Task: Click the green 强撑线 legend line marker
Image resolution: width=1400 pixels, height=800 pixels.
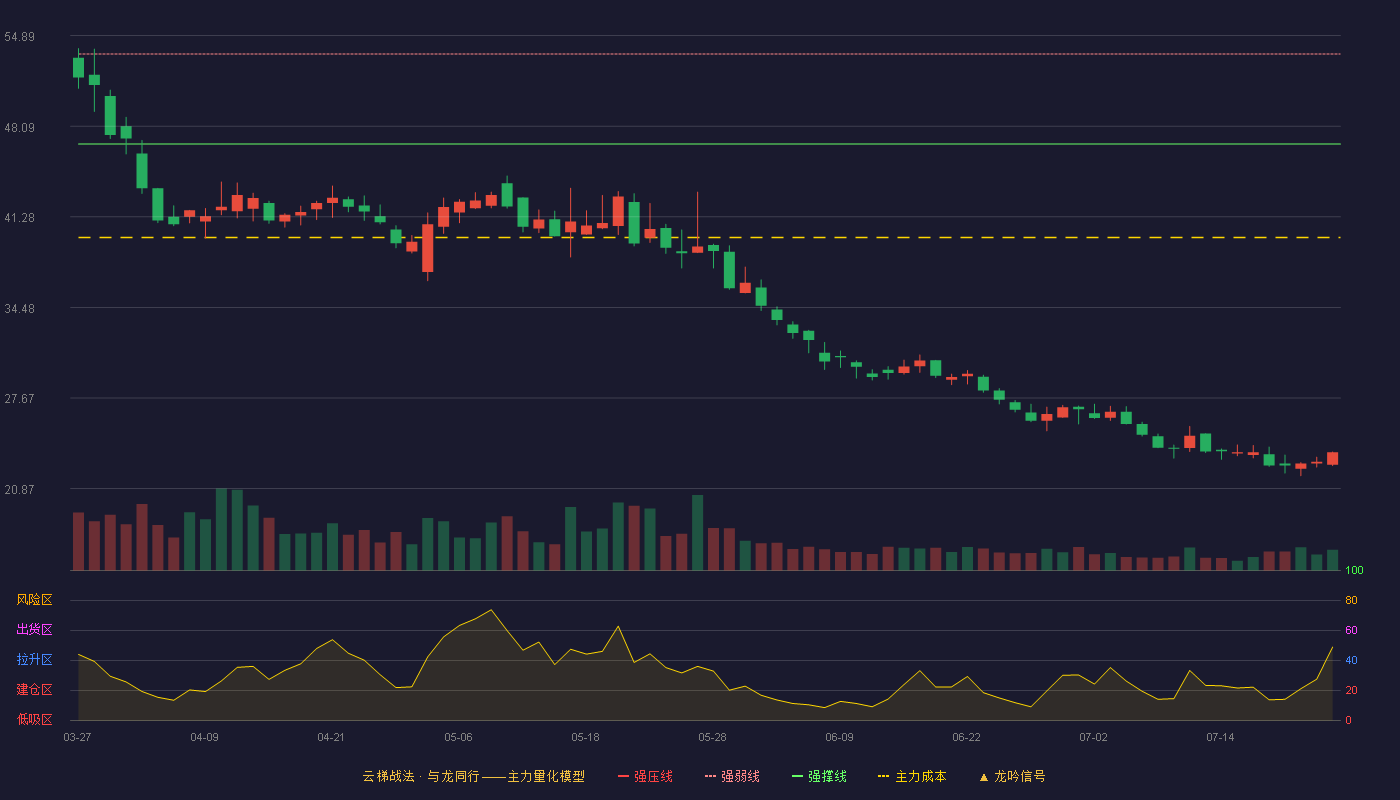Action: click(797, 776)
